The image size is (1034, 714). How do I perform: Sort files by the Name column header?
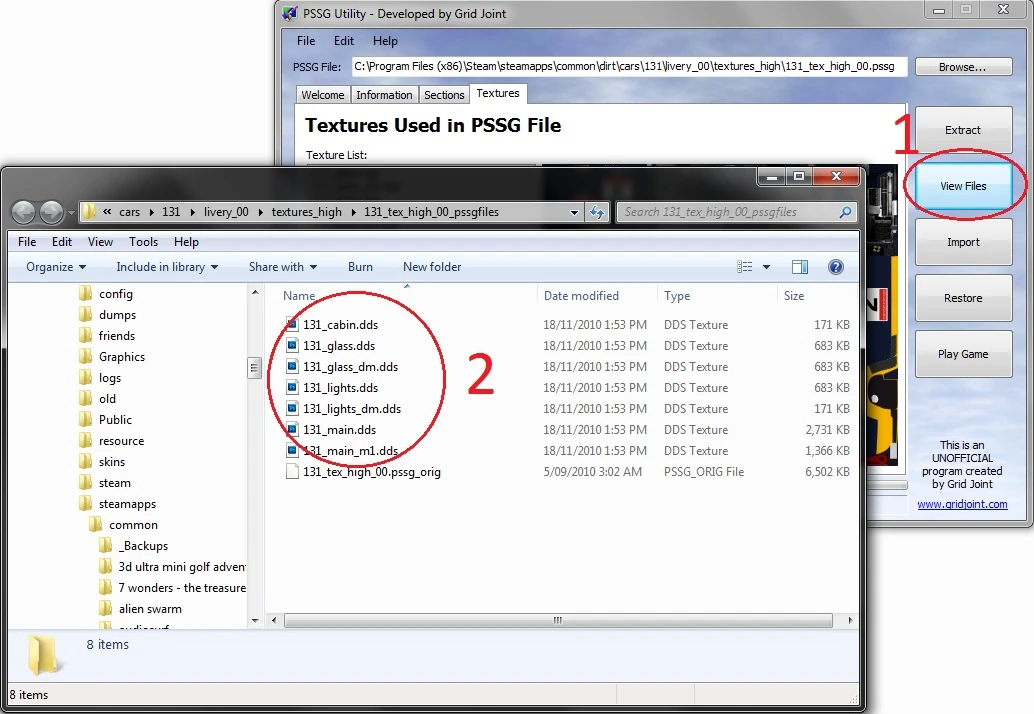point(299,296)
